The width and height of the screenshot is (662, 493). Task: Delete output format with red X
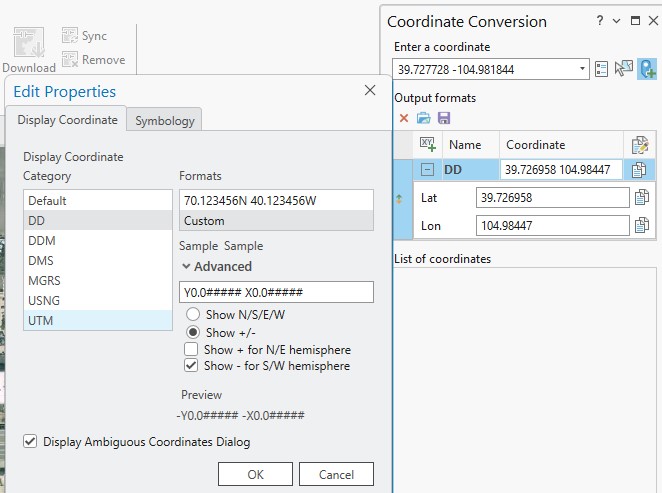pos(404,118)
